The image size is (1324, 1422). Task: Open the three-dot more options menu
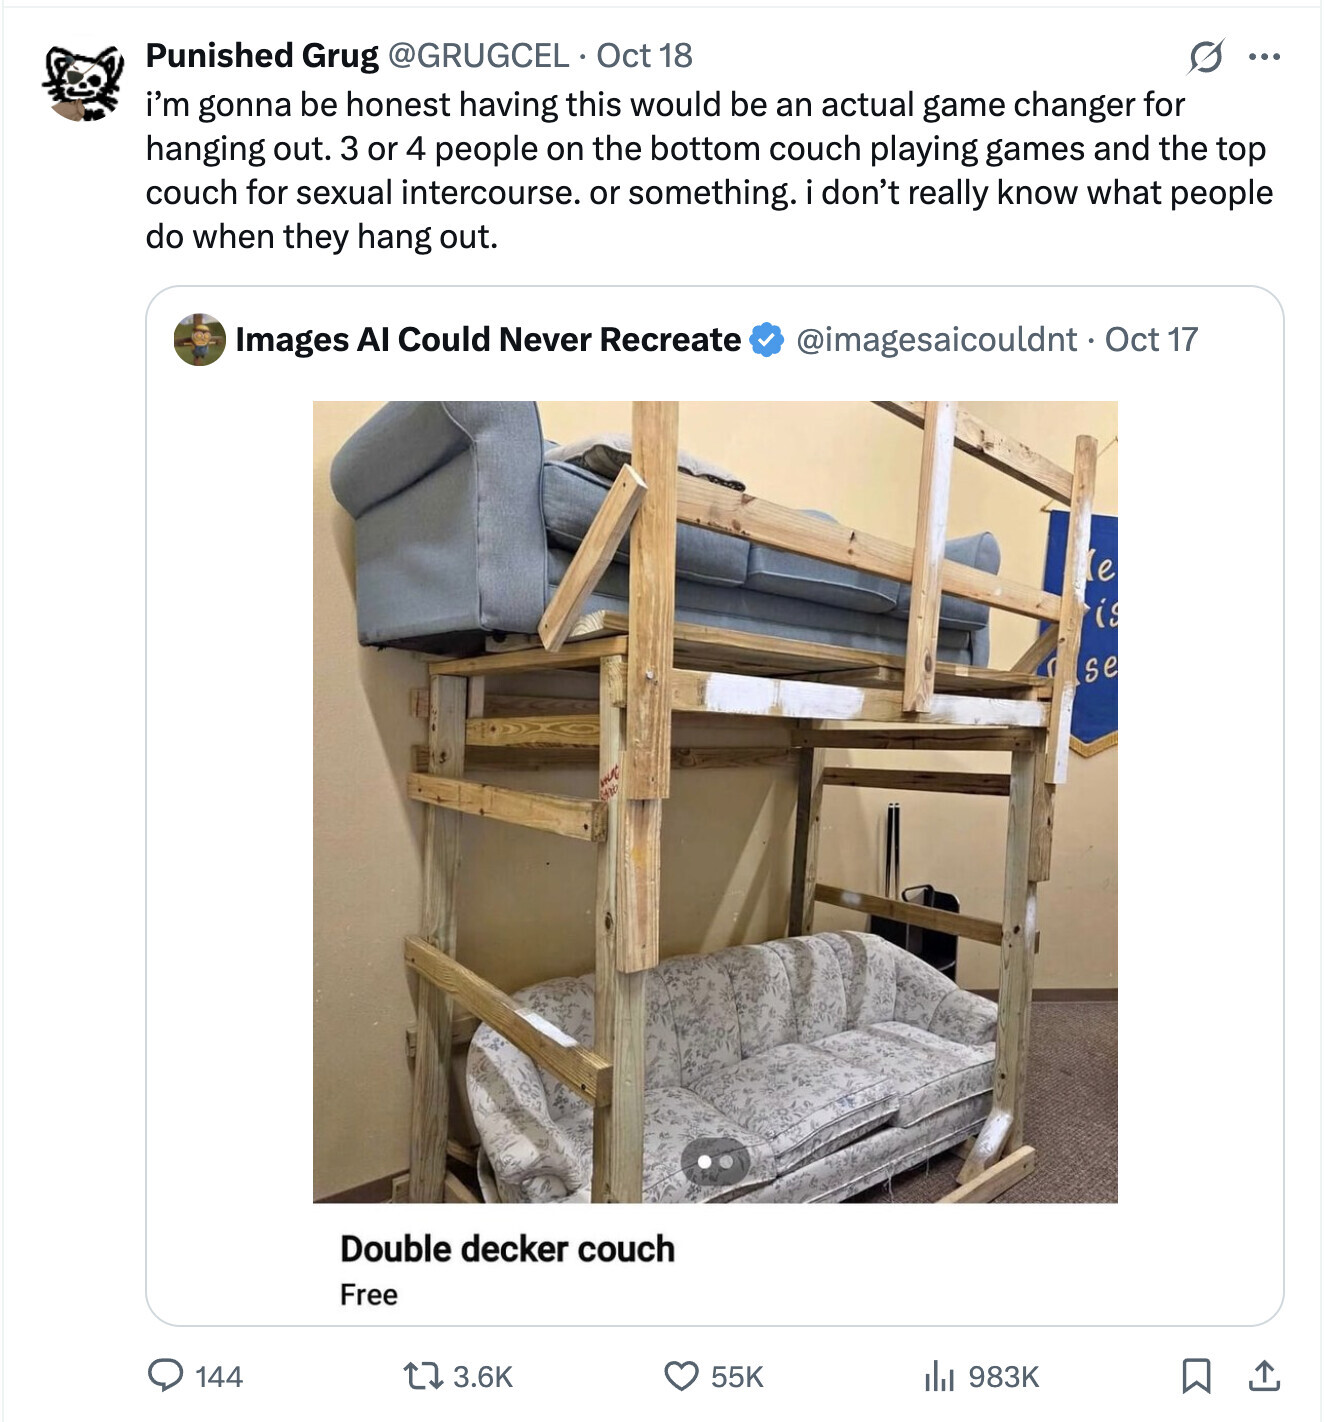click(1264, 57)
